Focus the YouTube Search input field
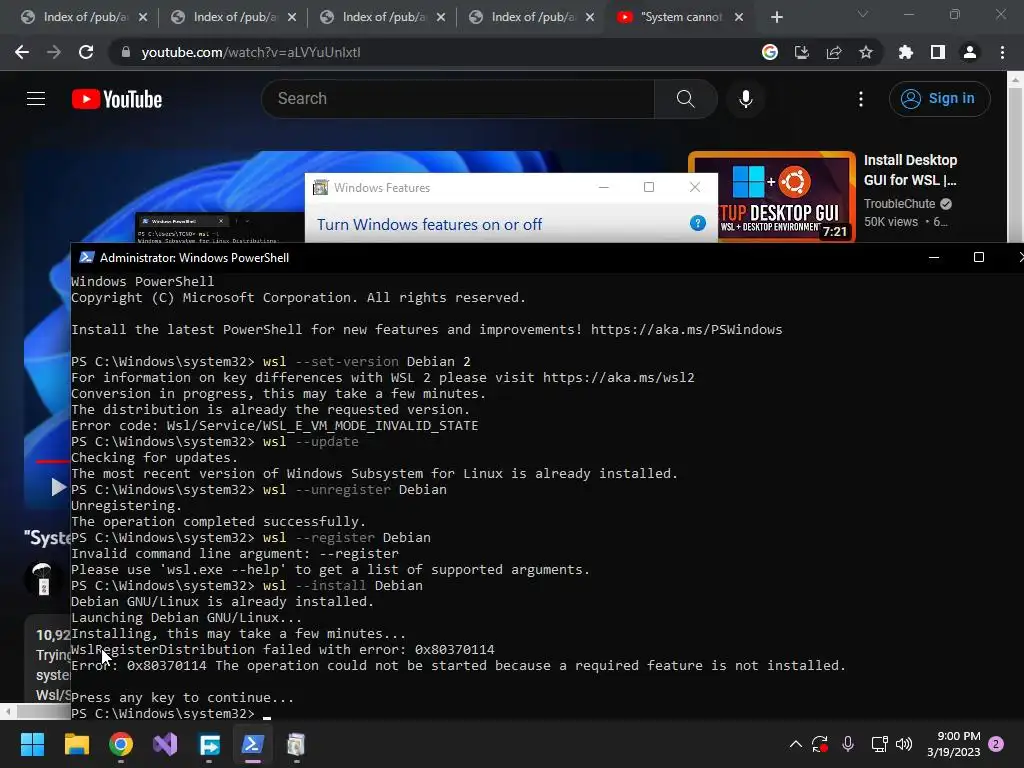 point(458,99)
